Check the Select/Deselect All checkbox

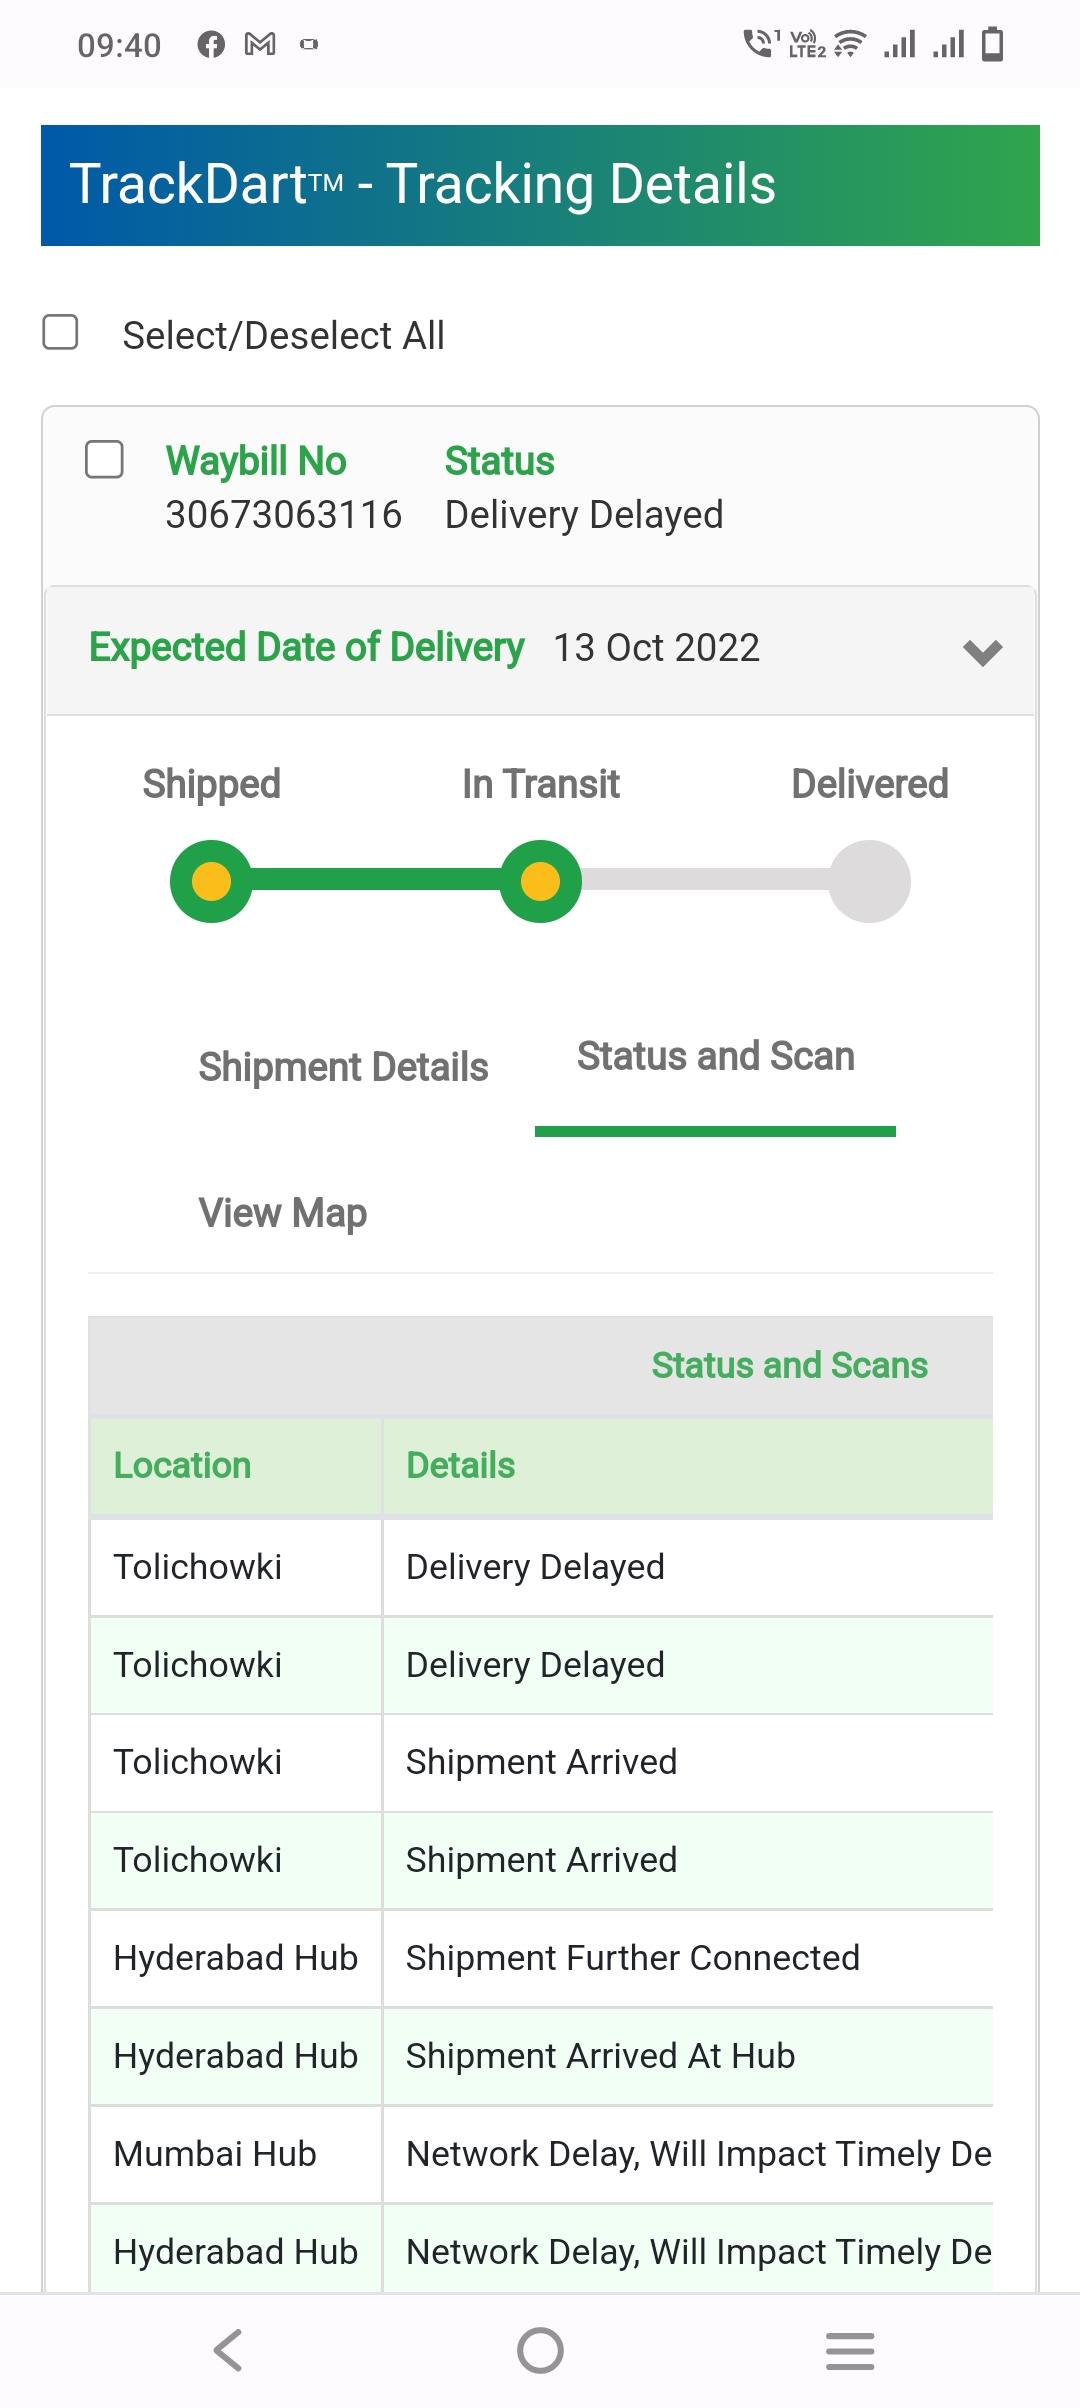(61, 333)
